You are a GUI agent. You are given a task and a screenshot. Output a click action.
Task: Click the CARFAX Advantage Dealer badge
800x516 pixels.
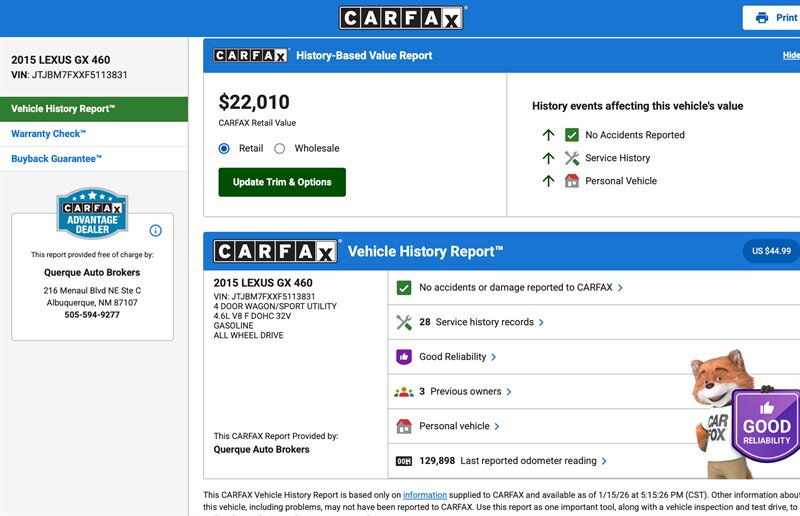pos(93,212)
